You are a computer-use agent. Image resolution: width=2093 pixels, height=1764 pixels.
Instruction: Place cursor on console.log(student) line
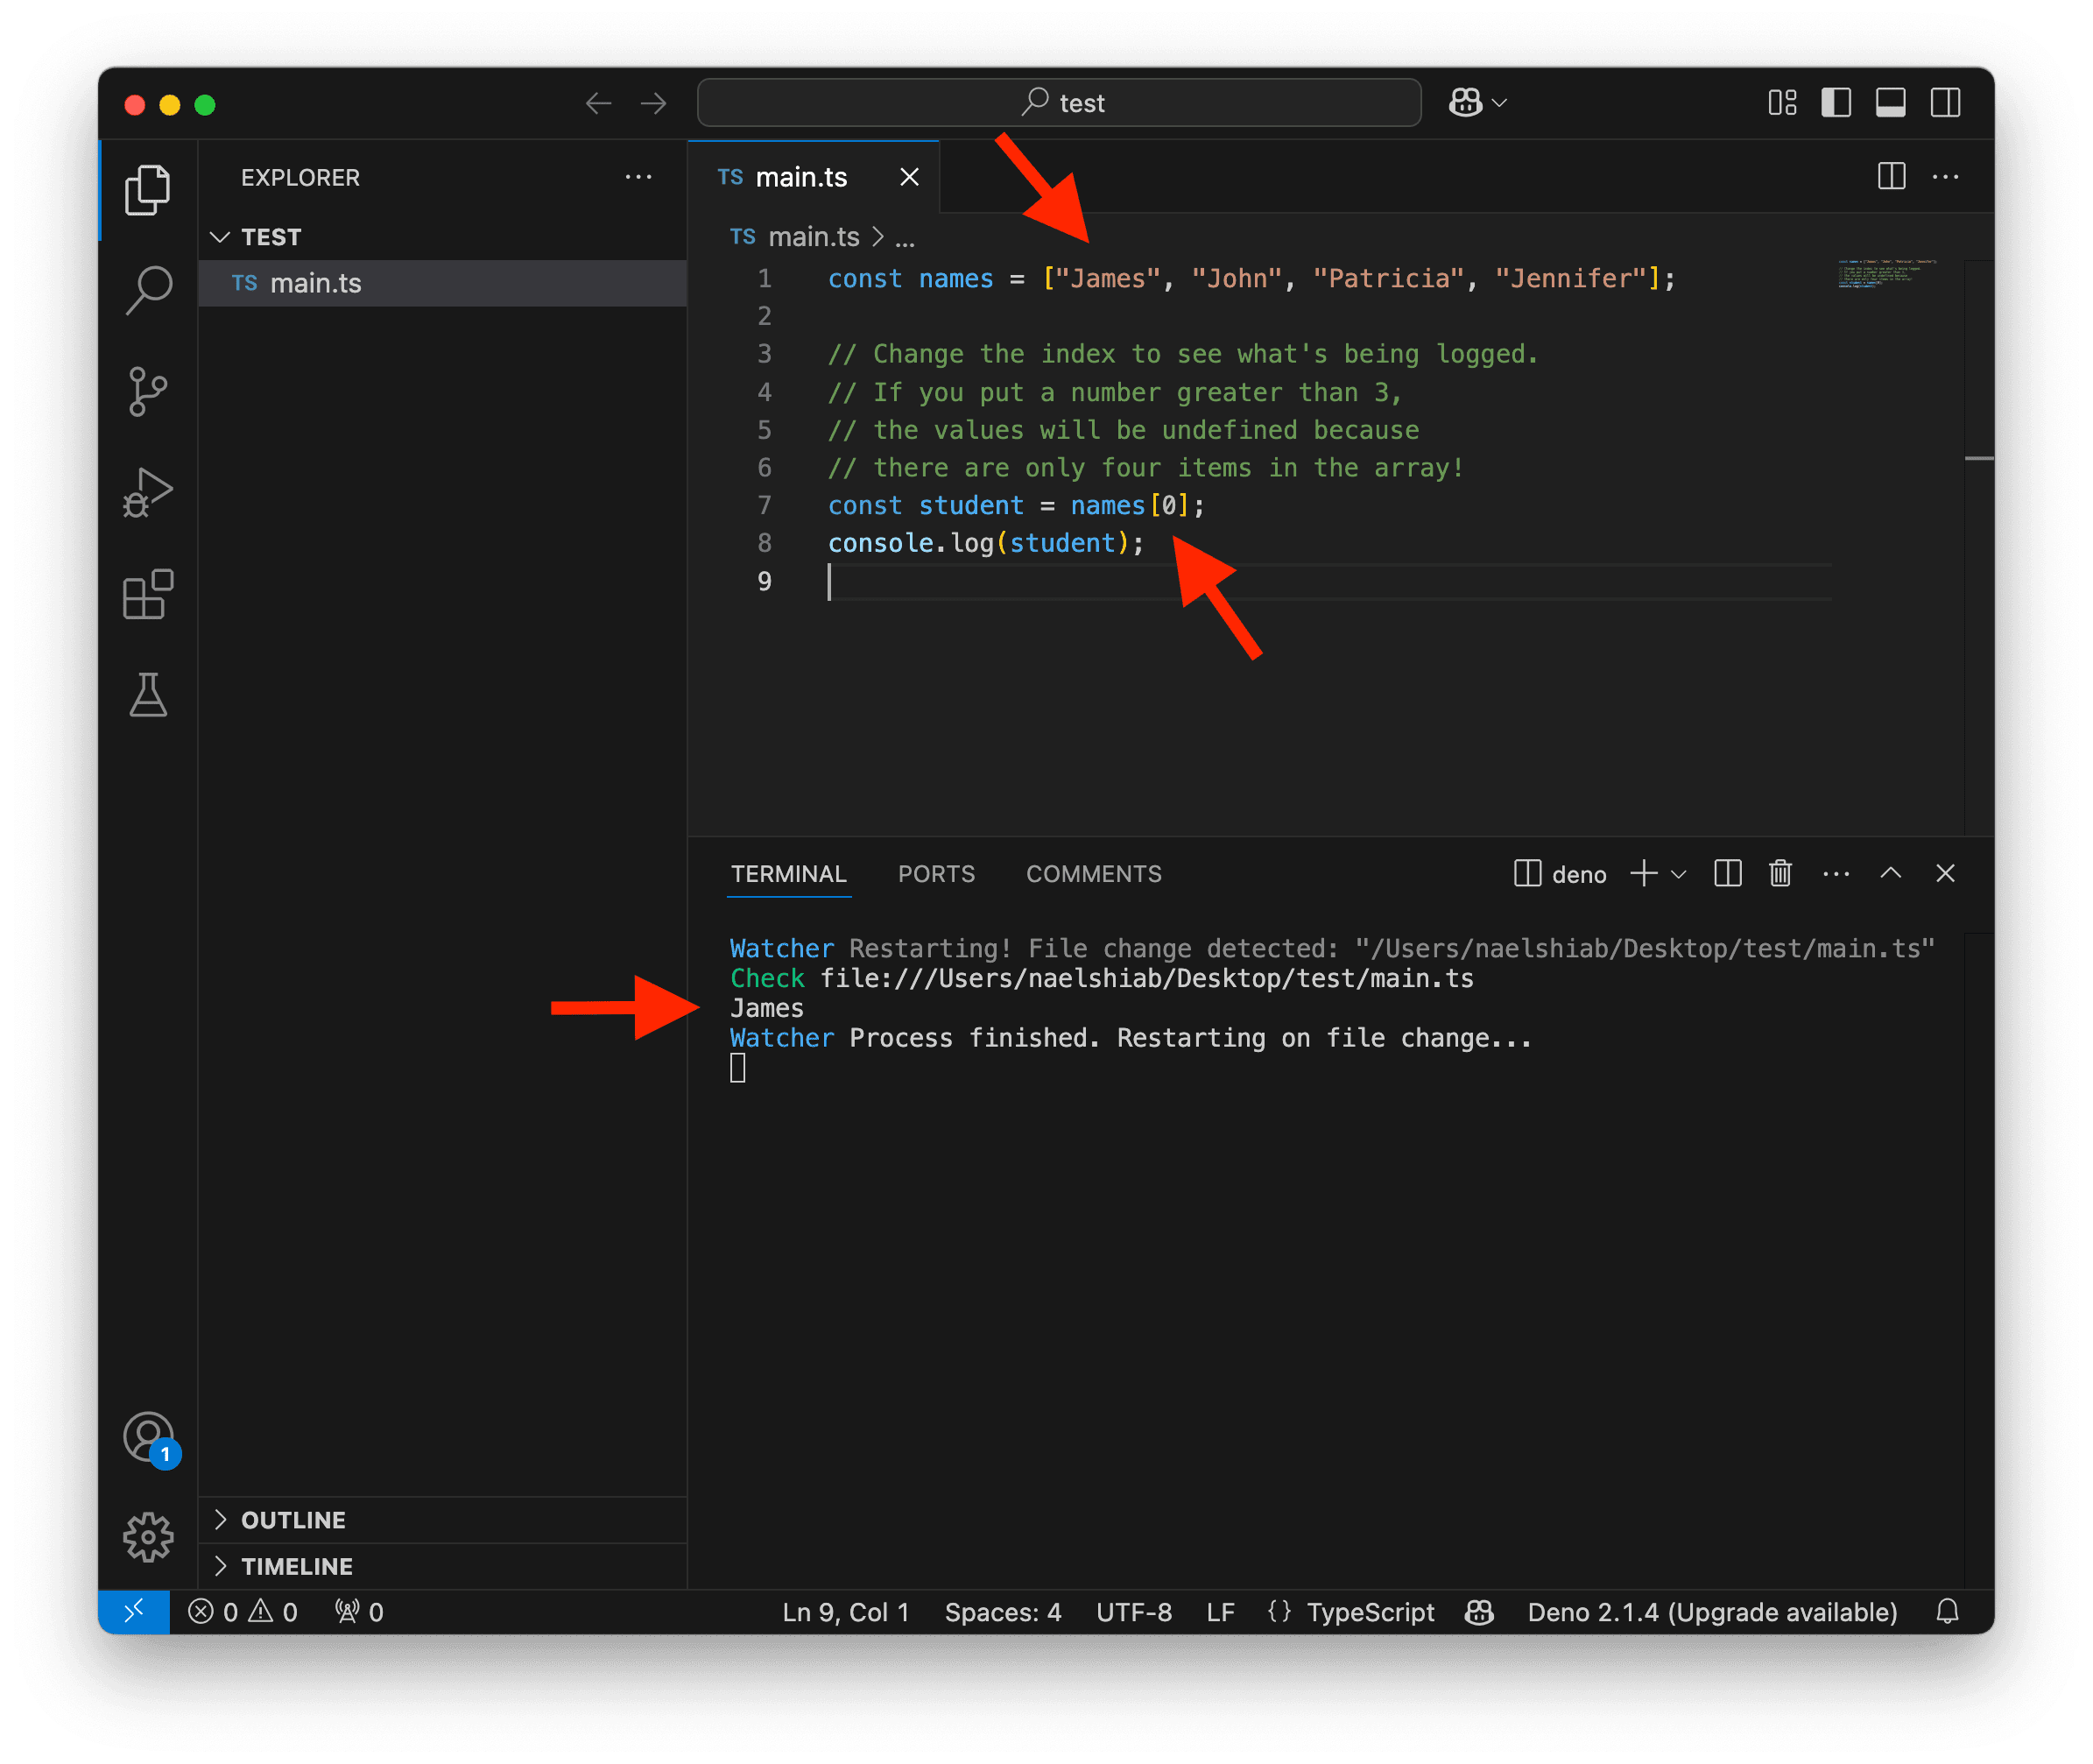[x=985, y=543]
